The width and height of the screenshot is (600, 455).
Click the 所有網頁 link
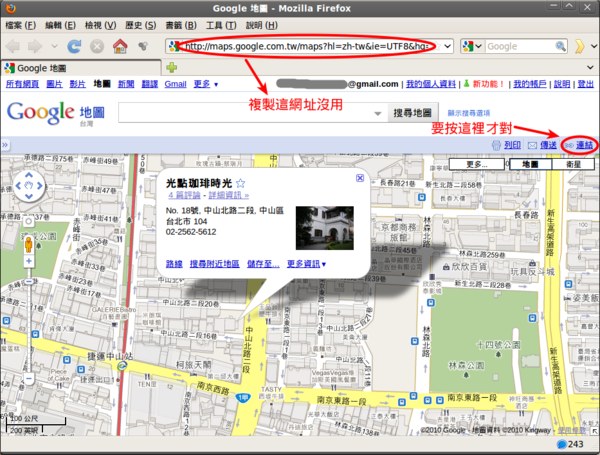point(22,84)
